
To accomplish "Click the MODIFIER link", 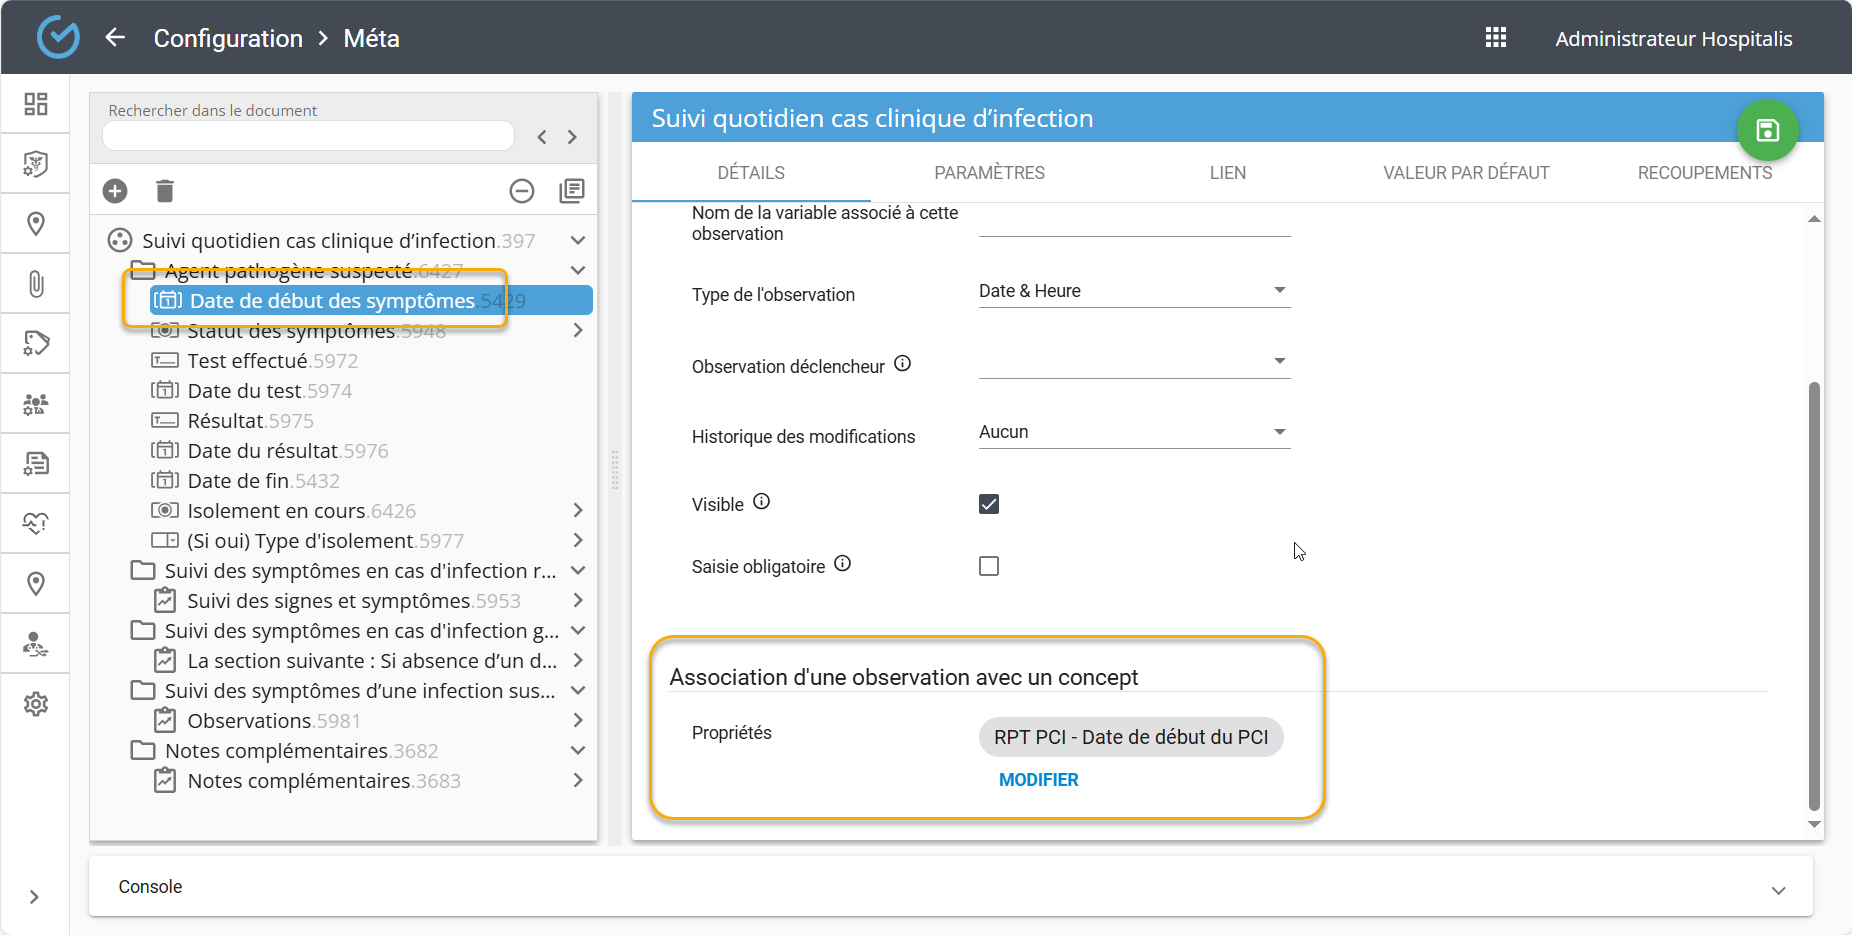I will (x=1038, y=780).
